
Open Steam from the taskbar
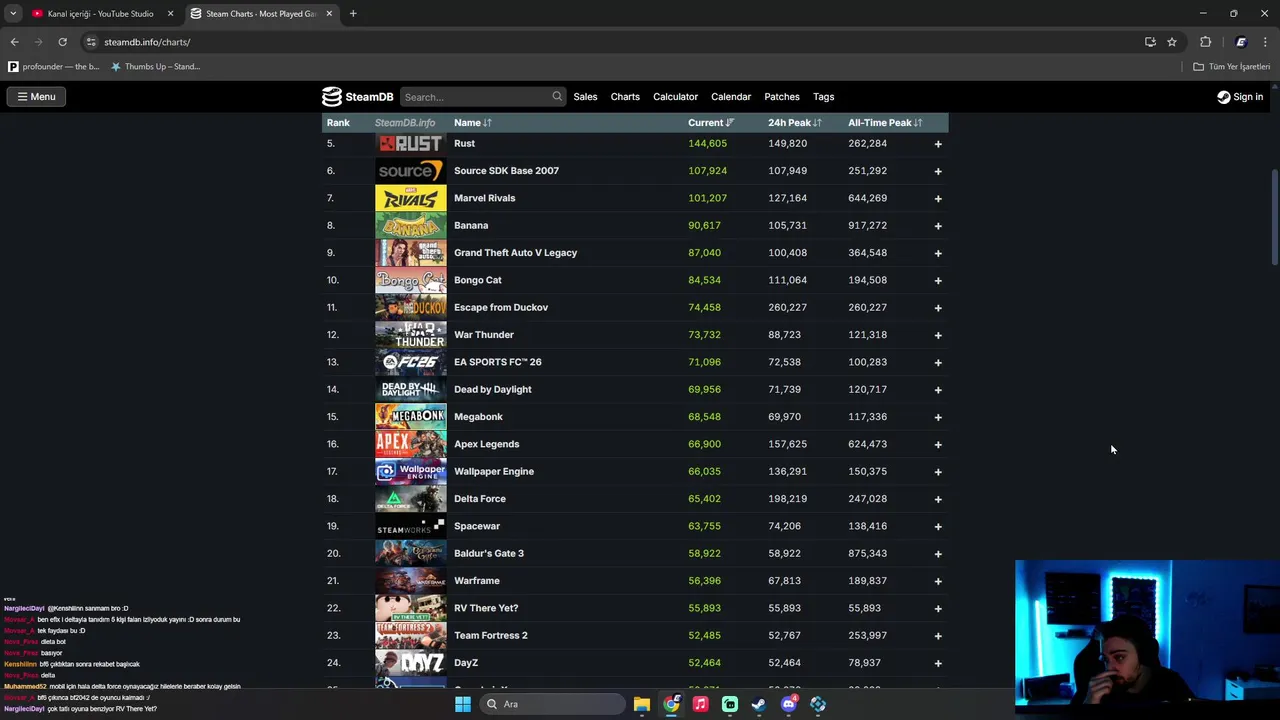[x=759, y=704]
